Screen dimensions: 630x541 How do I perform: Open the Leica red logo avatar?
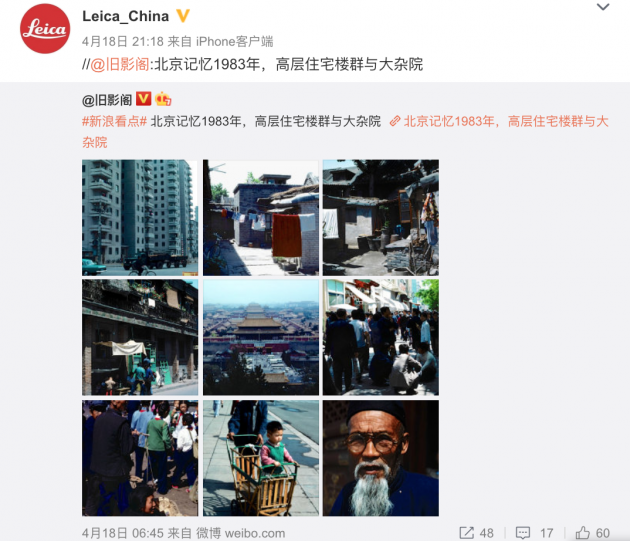click(x=45, y=29)
